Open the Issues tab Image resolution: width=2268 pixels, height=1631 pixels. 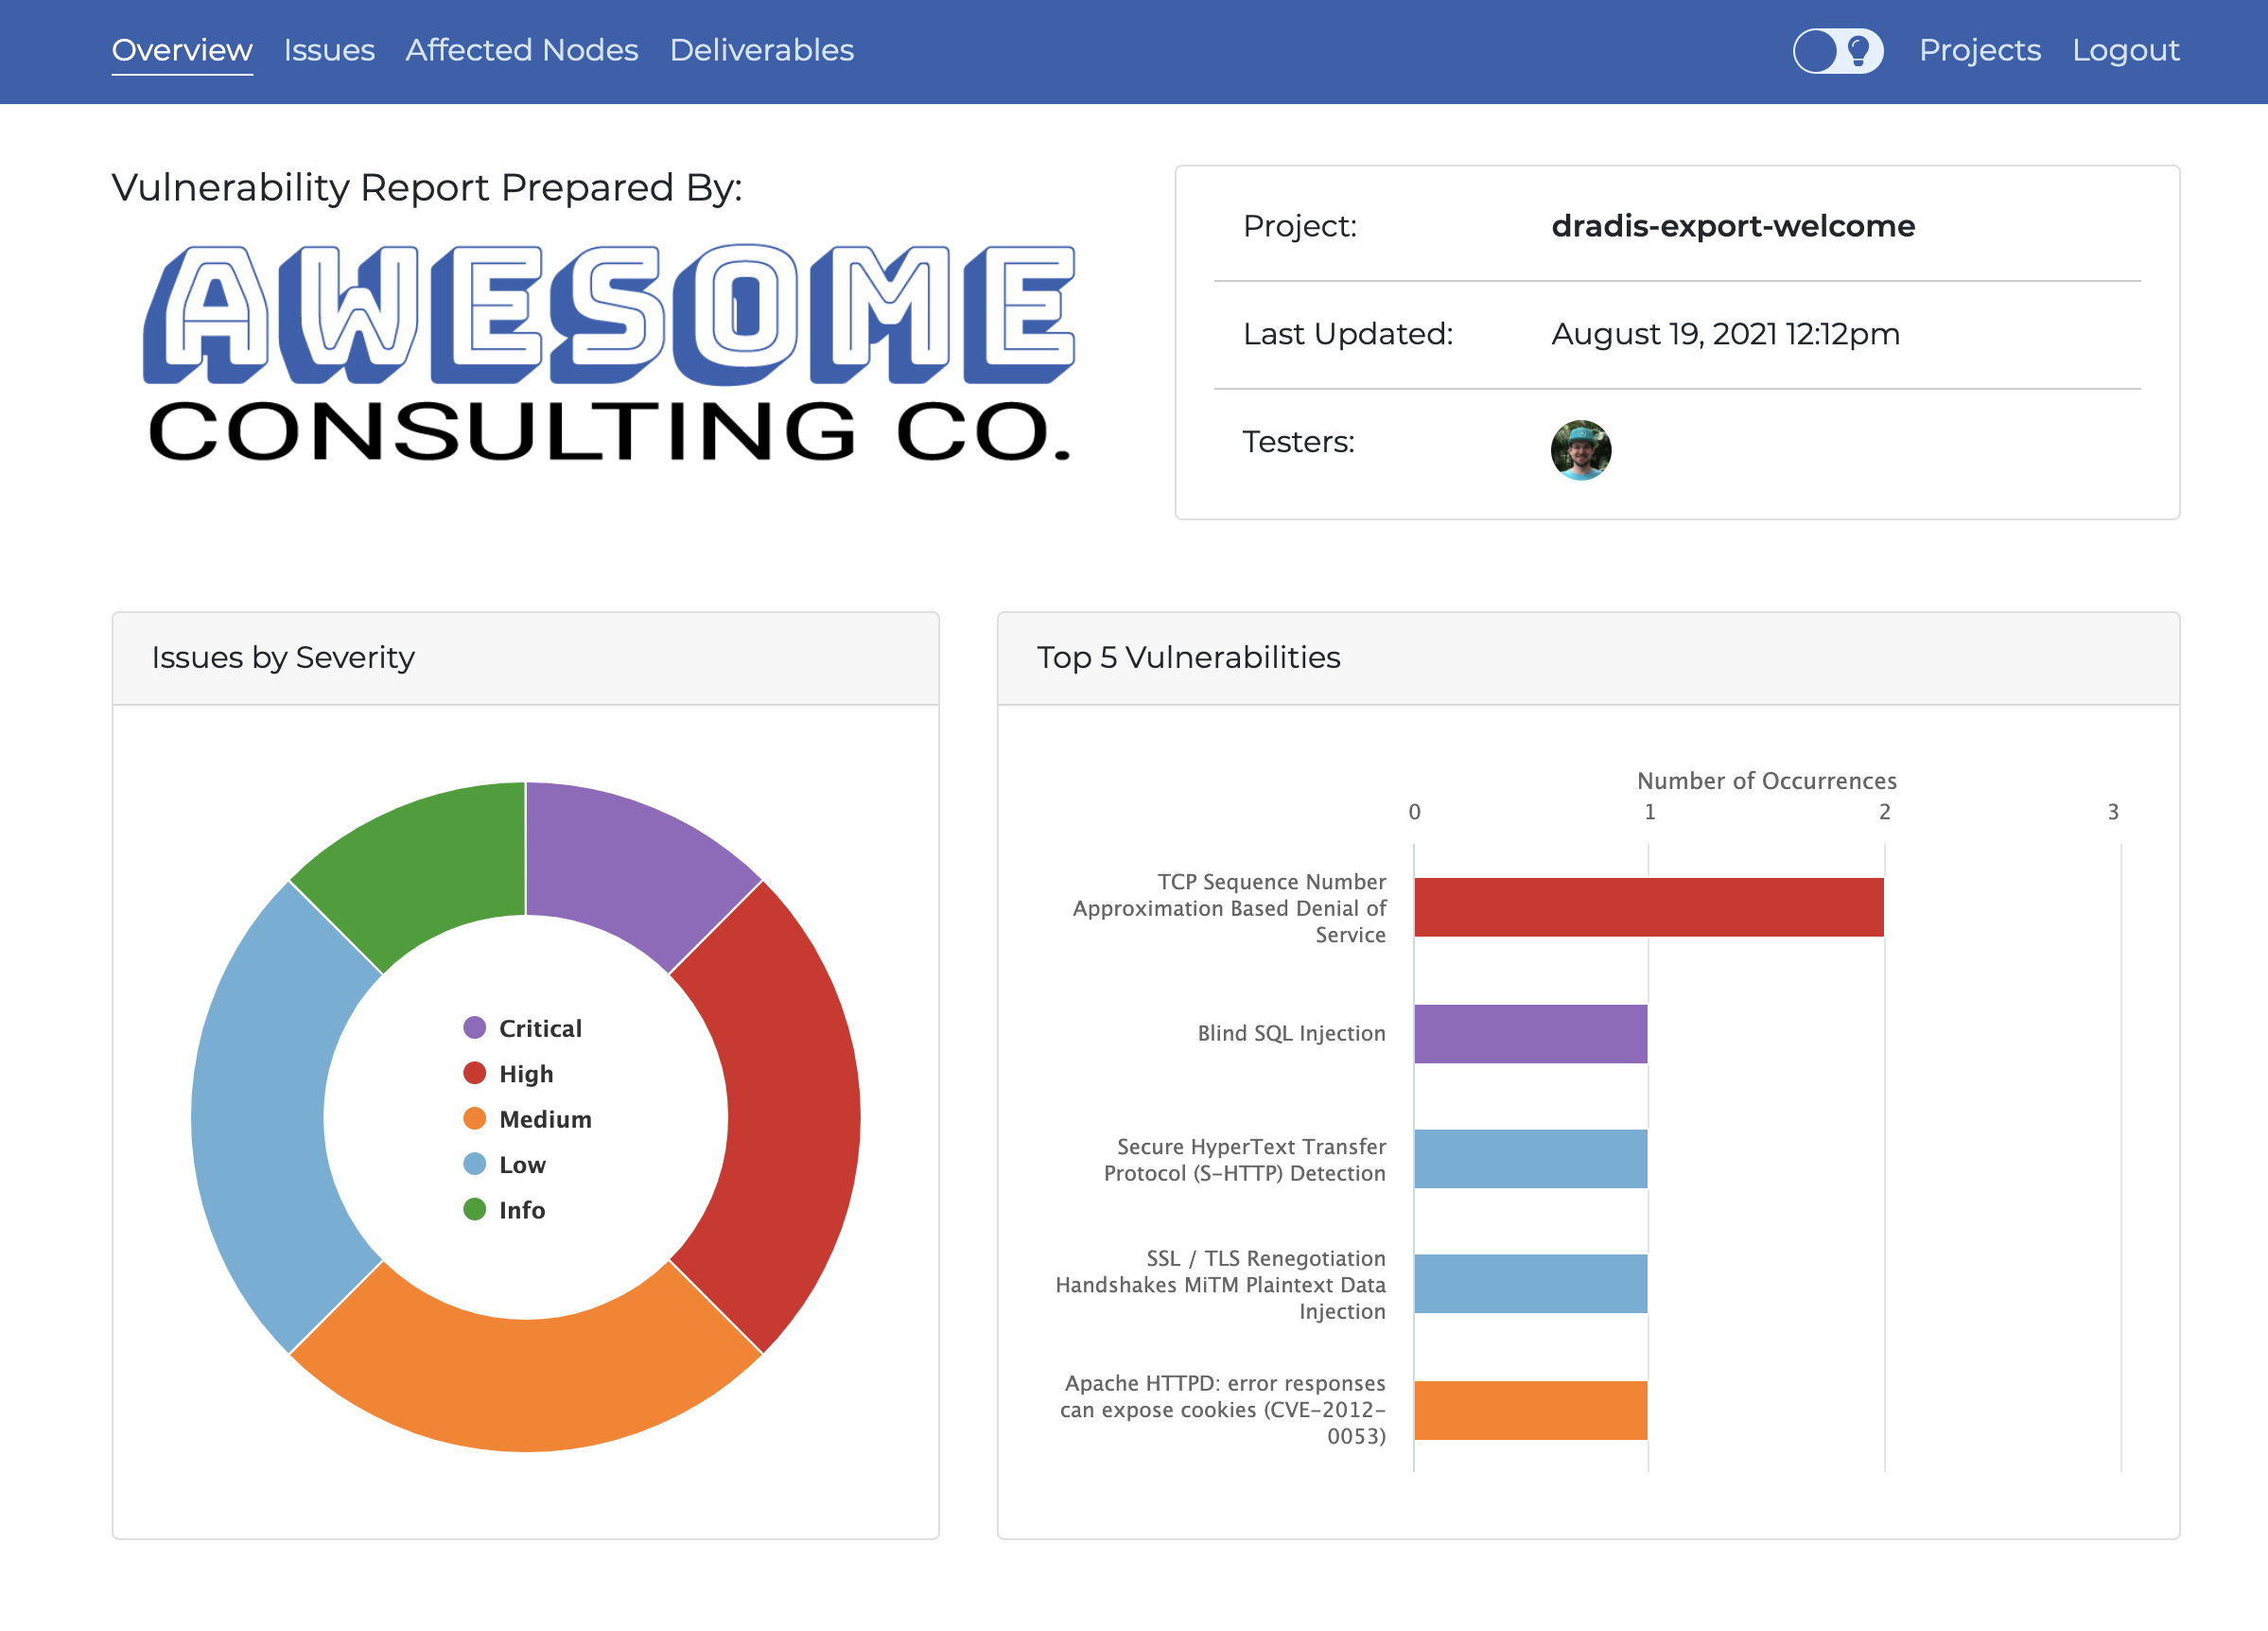[x=329, y=50]
